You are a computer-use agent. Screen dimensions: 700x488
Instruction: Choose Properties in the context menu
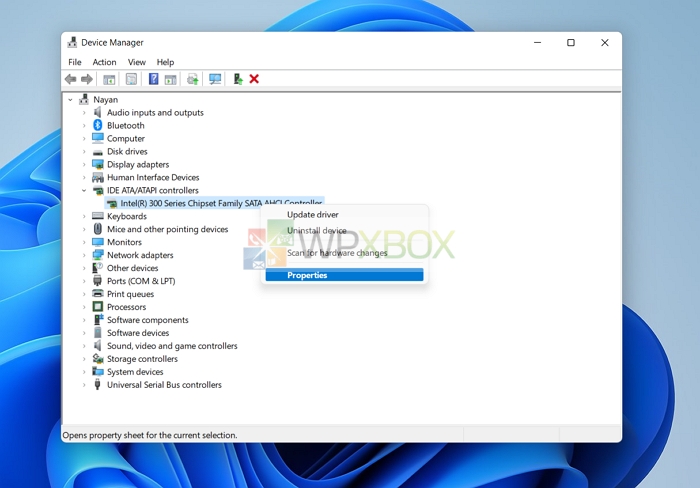tap(344, 275)
